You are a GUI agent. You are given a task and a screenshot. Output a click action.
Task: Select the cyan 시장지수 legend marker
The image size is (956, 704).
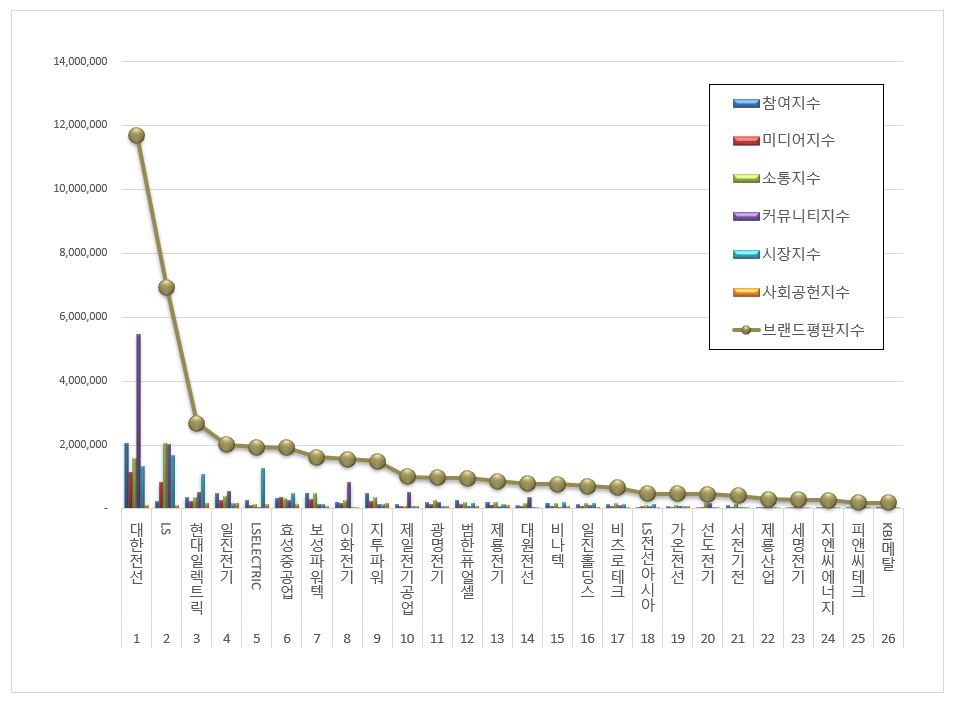click(x=746, y=255)
